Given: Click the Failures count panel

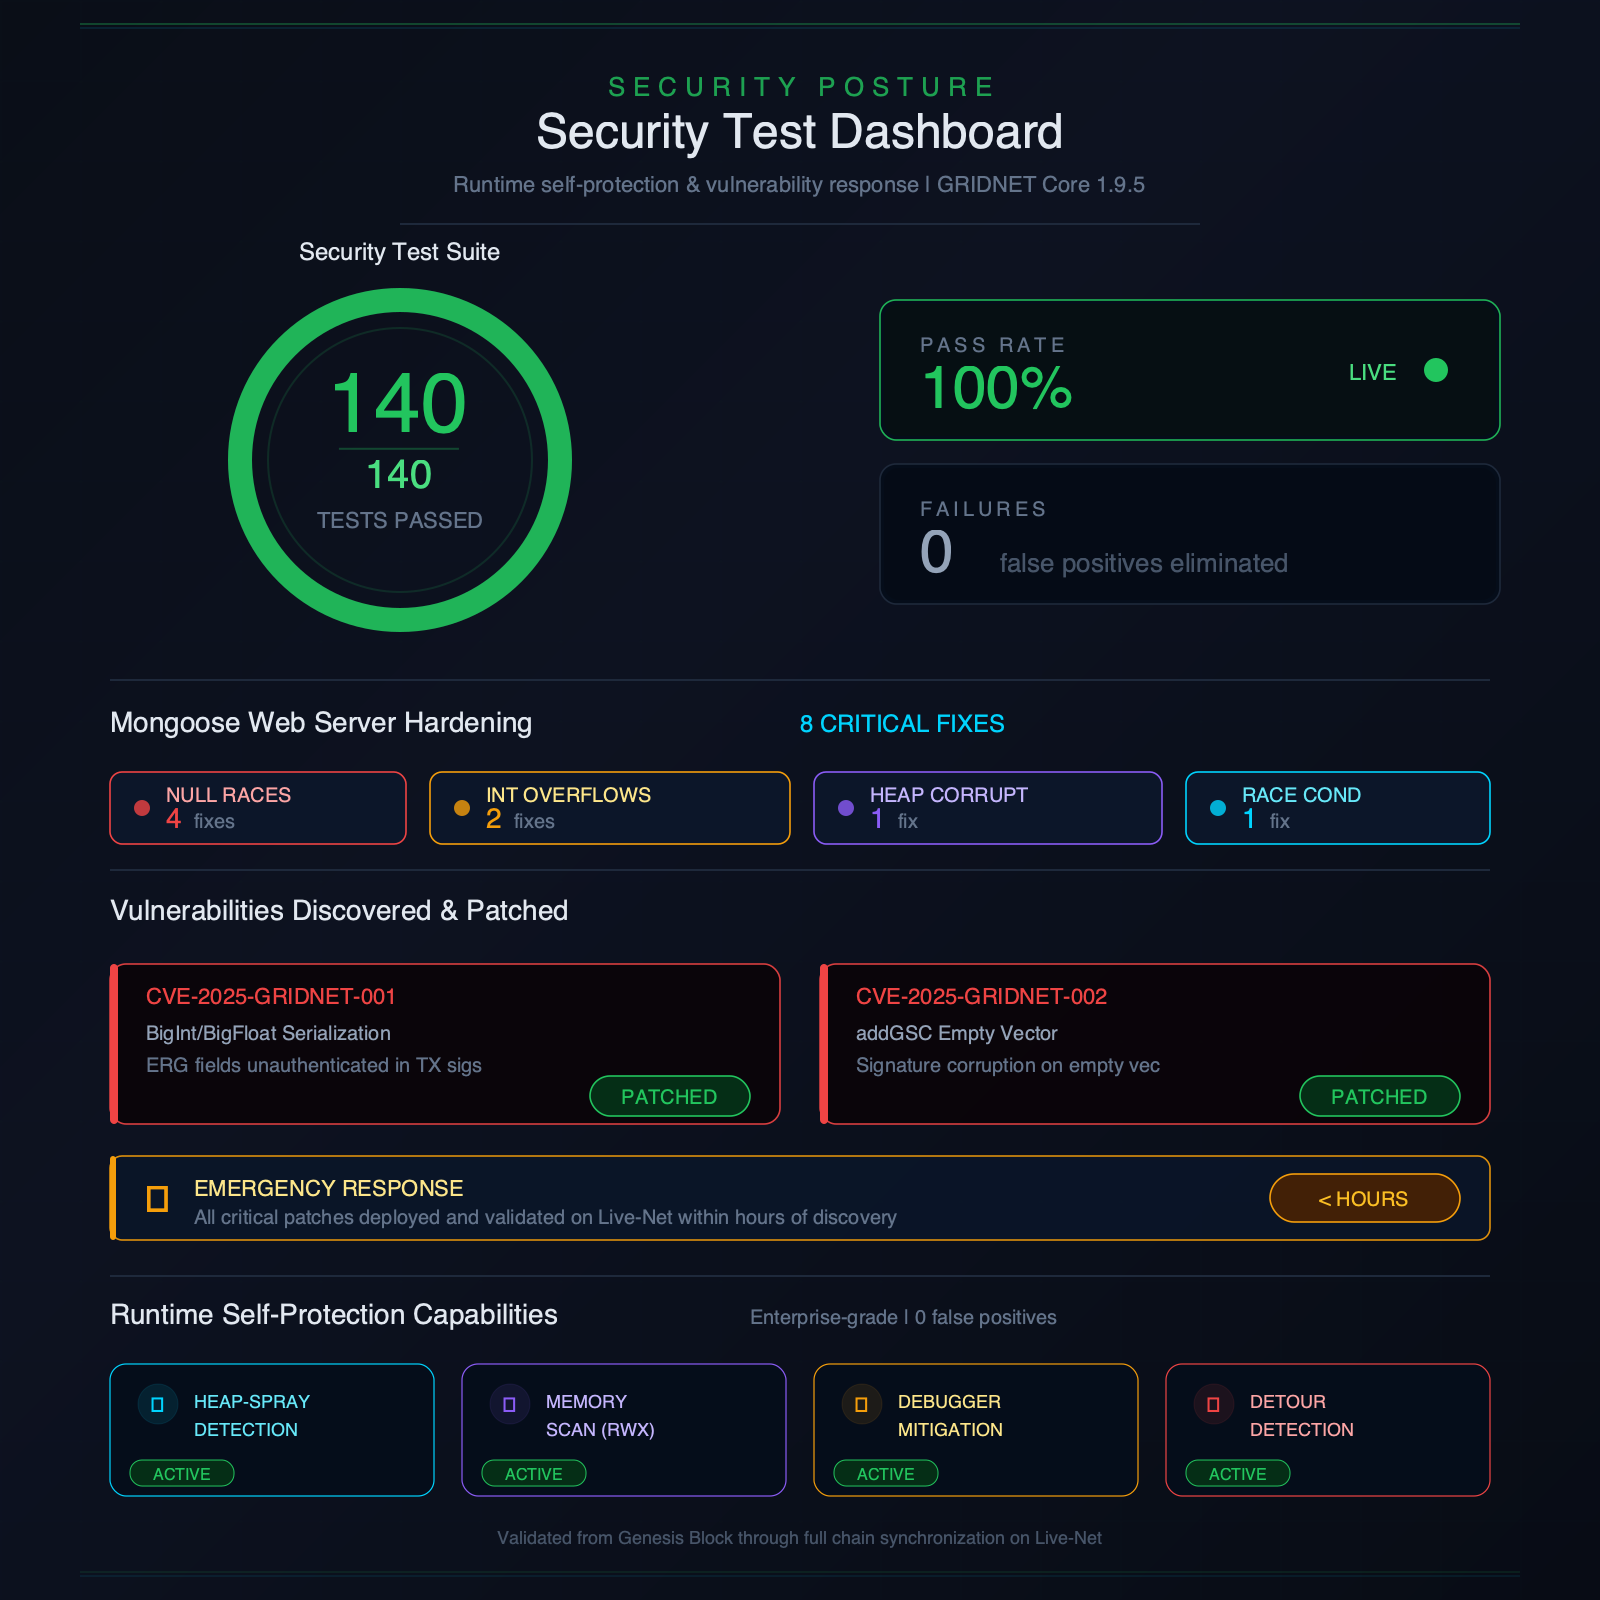Looking at the screenshot, I should click(x=1189, y=534).
